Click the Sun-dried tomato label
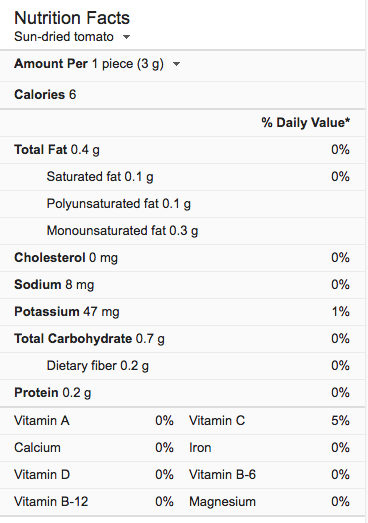This screenshot has height=523, width=368. pyautogui.click(x=64, y=37)
